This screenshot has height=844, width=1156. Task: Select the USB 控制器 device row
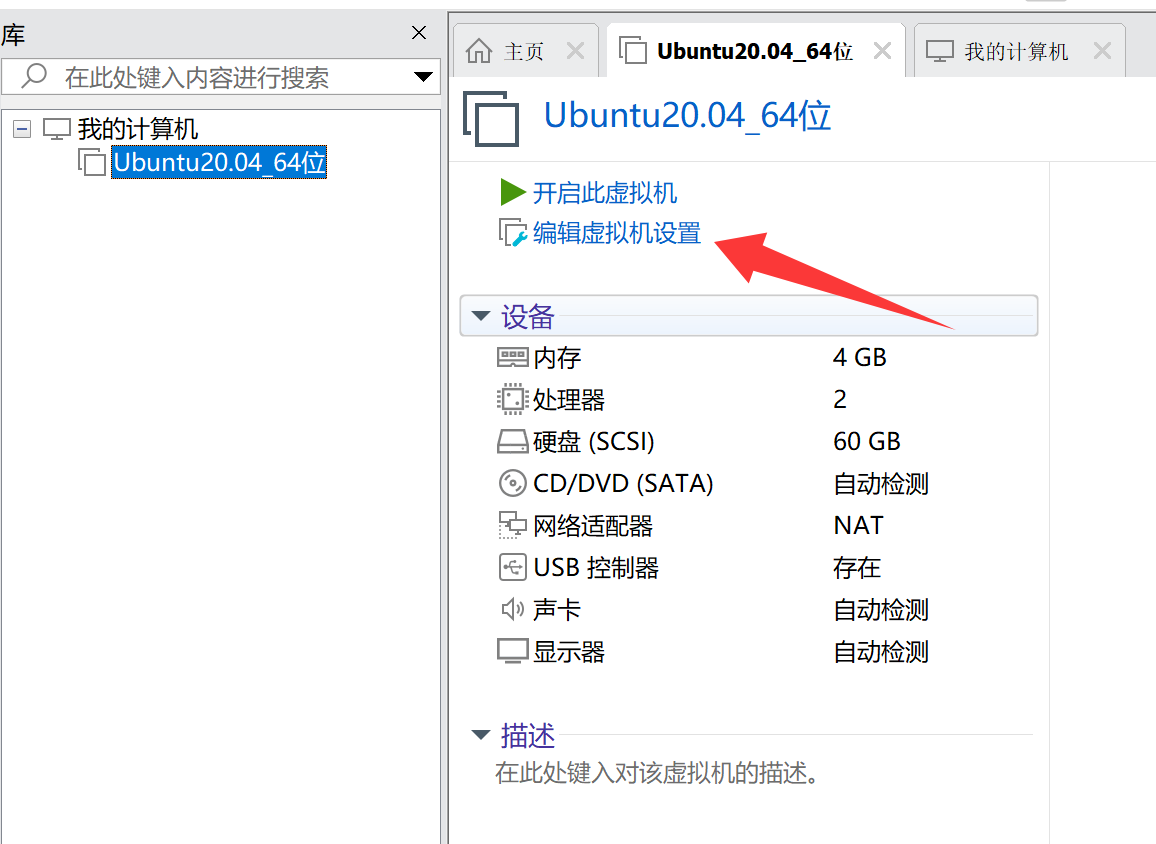pos(748,568)
